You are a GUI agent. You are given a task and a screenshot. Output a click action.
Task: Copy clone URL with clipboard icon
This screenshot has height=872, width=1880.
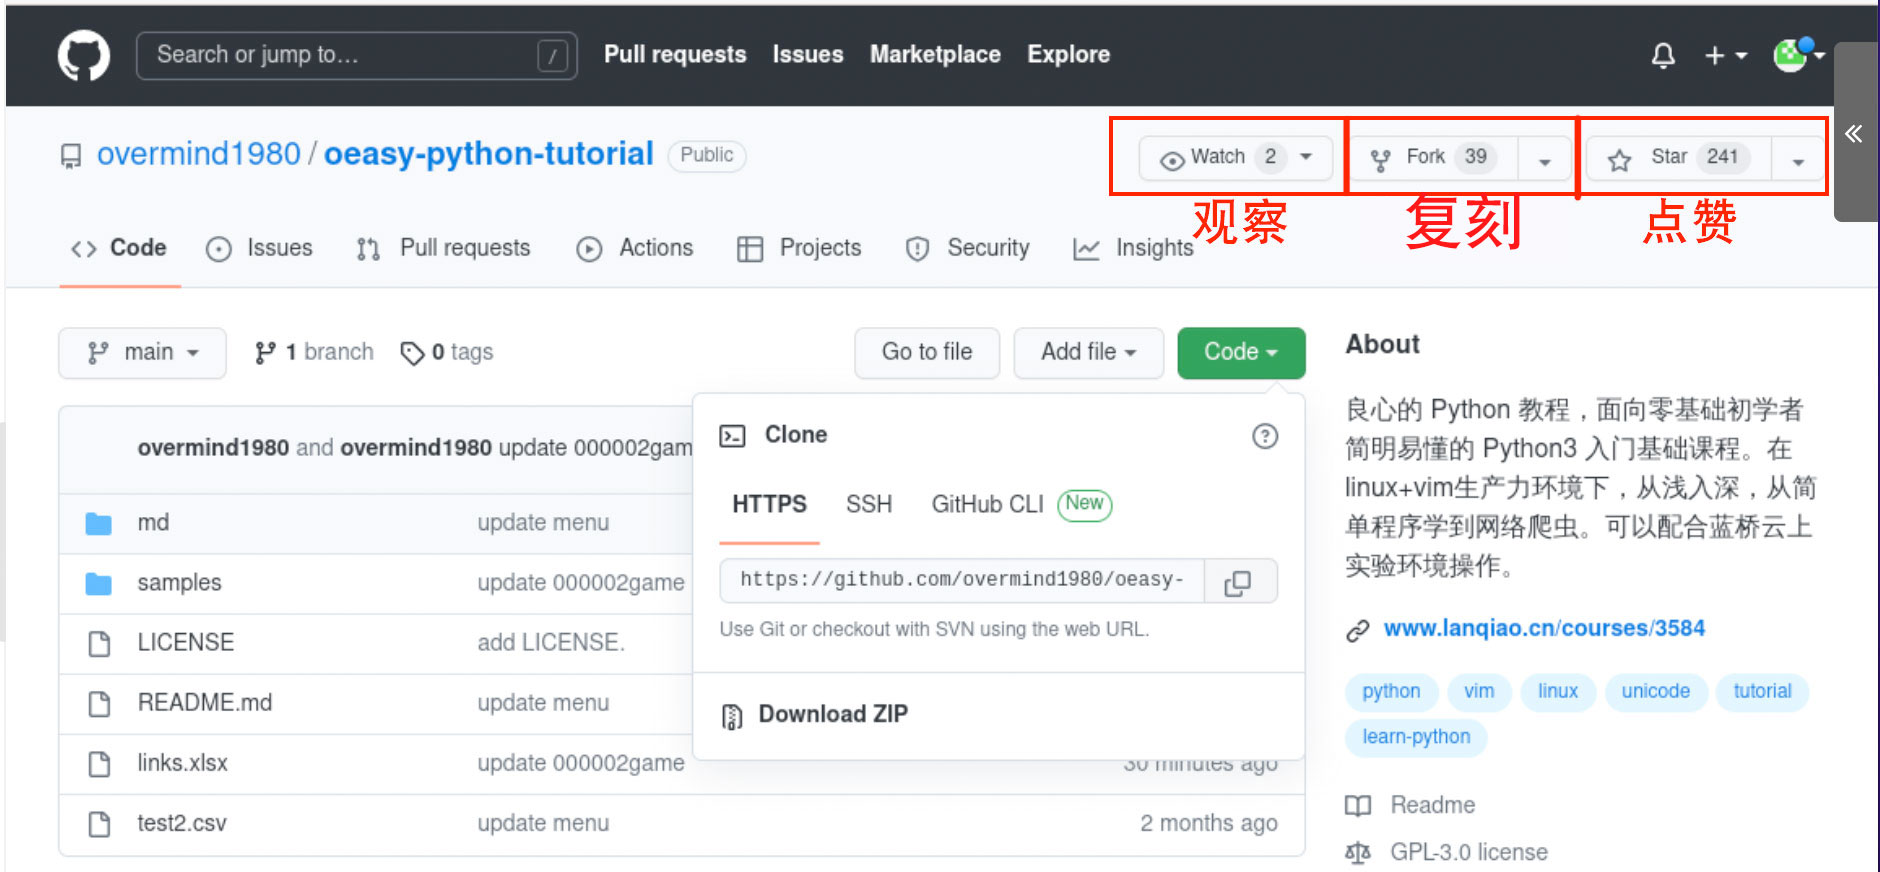1238,582
